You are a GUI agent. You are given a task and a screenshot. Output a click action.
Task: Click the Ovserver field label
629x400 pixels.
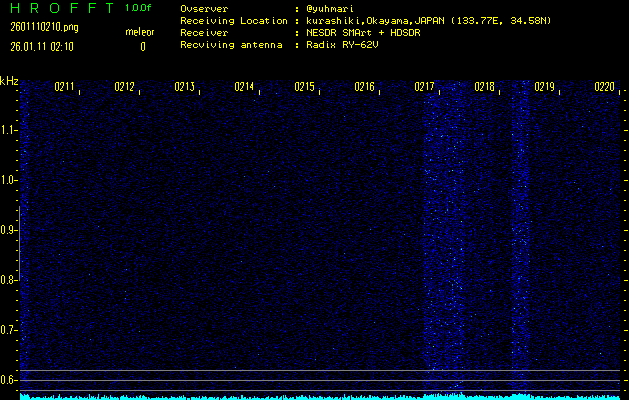[x=204, y=9]
